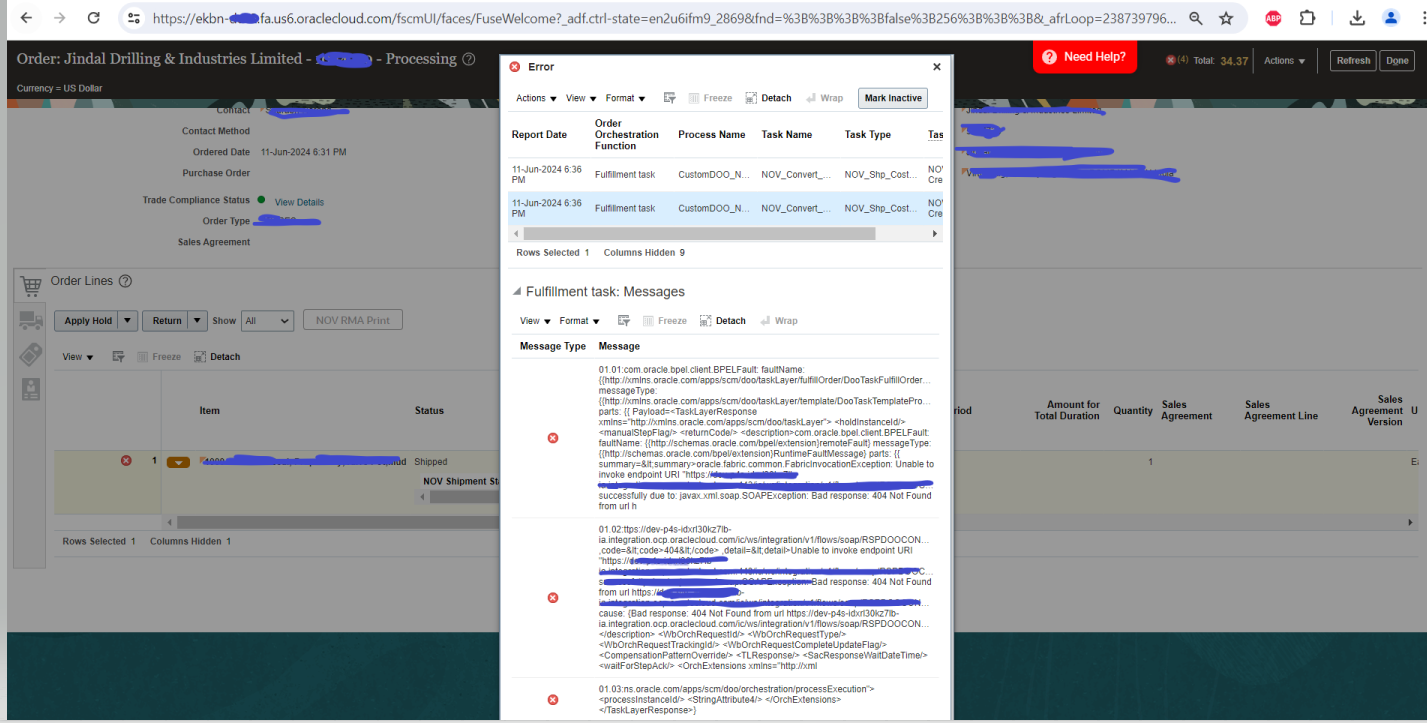
Task: Open the Actions dropdown in the Error dialog
Action: tap(535, 98)
